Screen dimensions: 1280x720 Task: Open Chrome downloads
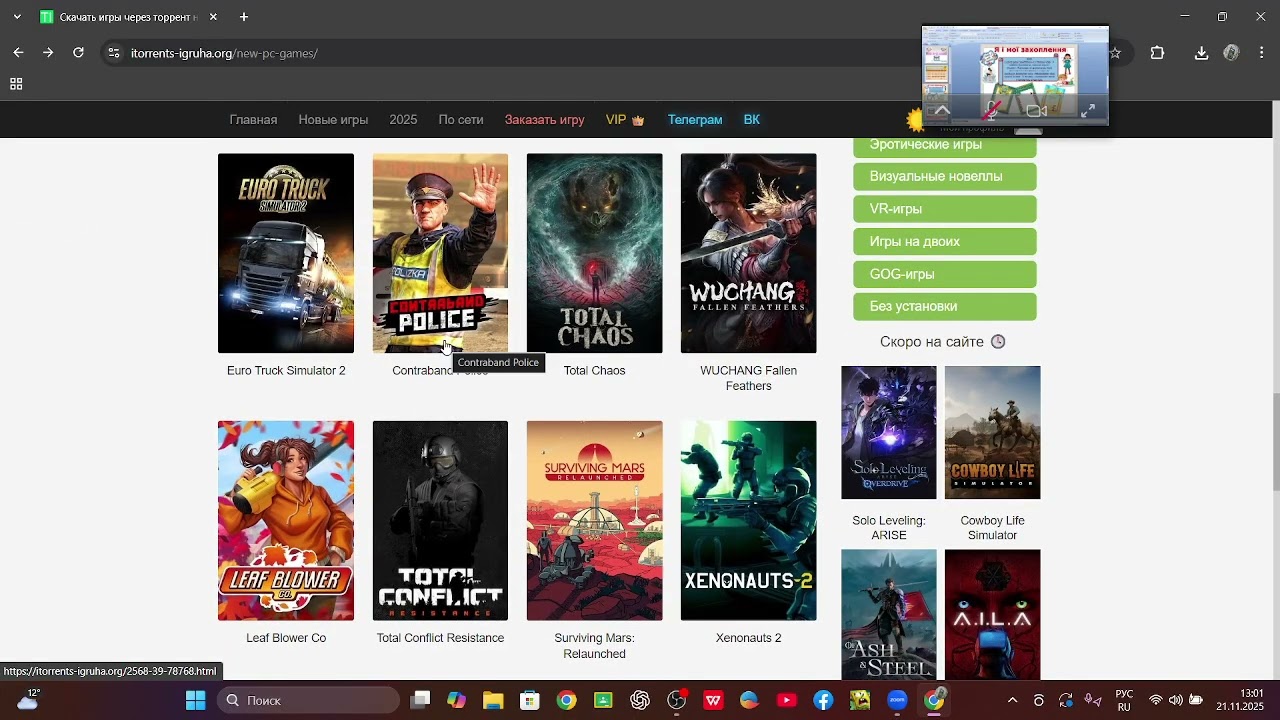coord(1201,53)
